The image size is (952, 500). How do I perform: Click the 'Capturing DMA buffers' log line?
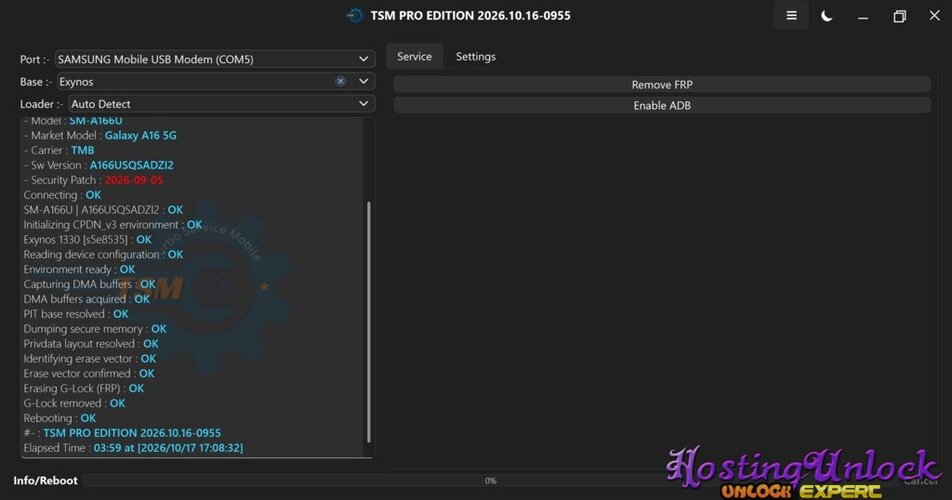coord(89,284)
